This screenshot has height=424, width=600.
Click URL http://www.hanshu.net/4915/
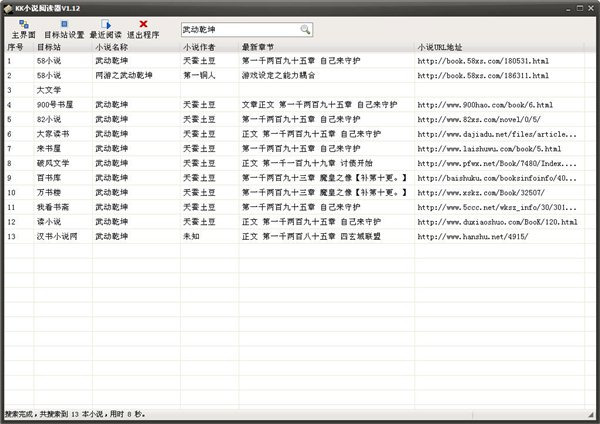[x=473, y=236]
